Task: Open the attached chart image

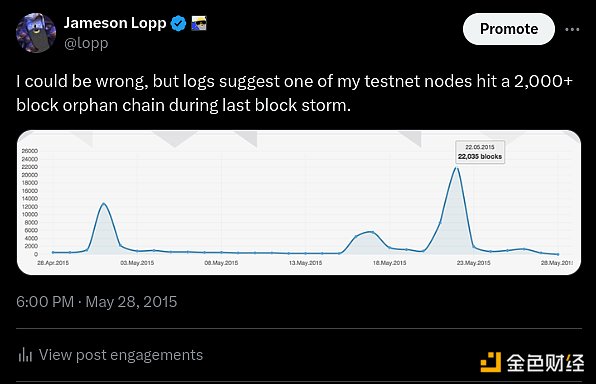Action: (299, 202)
